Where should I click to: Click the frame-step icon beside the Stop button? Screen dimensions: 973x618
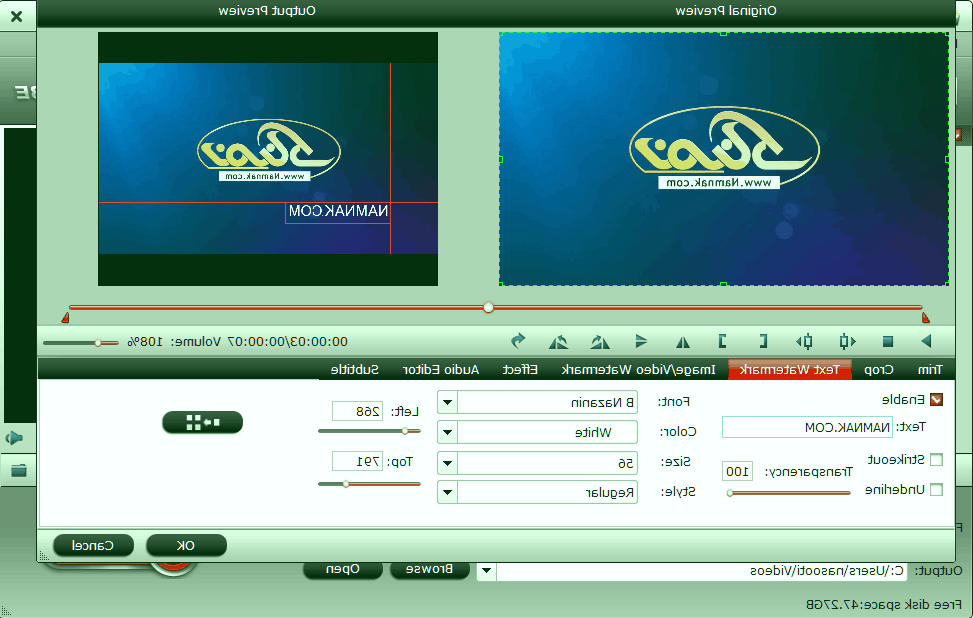[848, 341]
